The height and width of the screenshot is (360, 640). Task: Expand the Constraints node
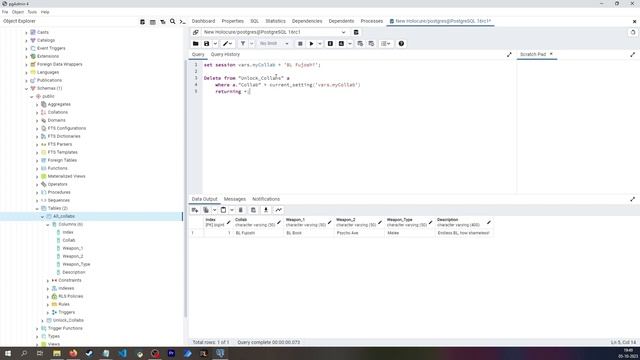coord(48,280)
